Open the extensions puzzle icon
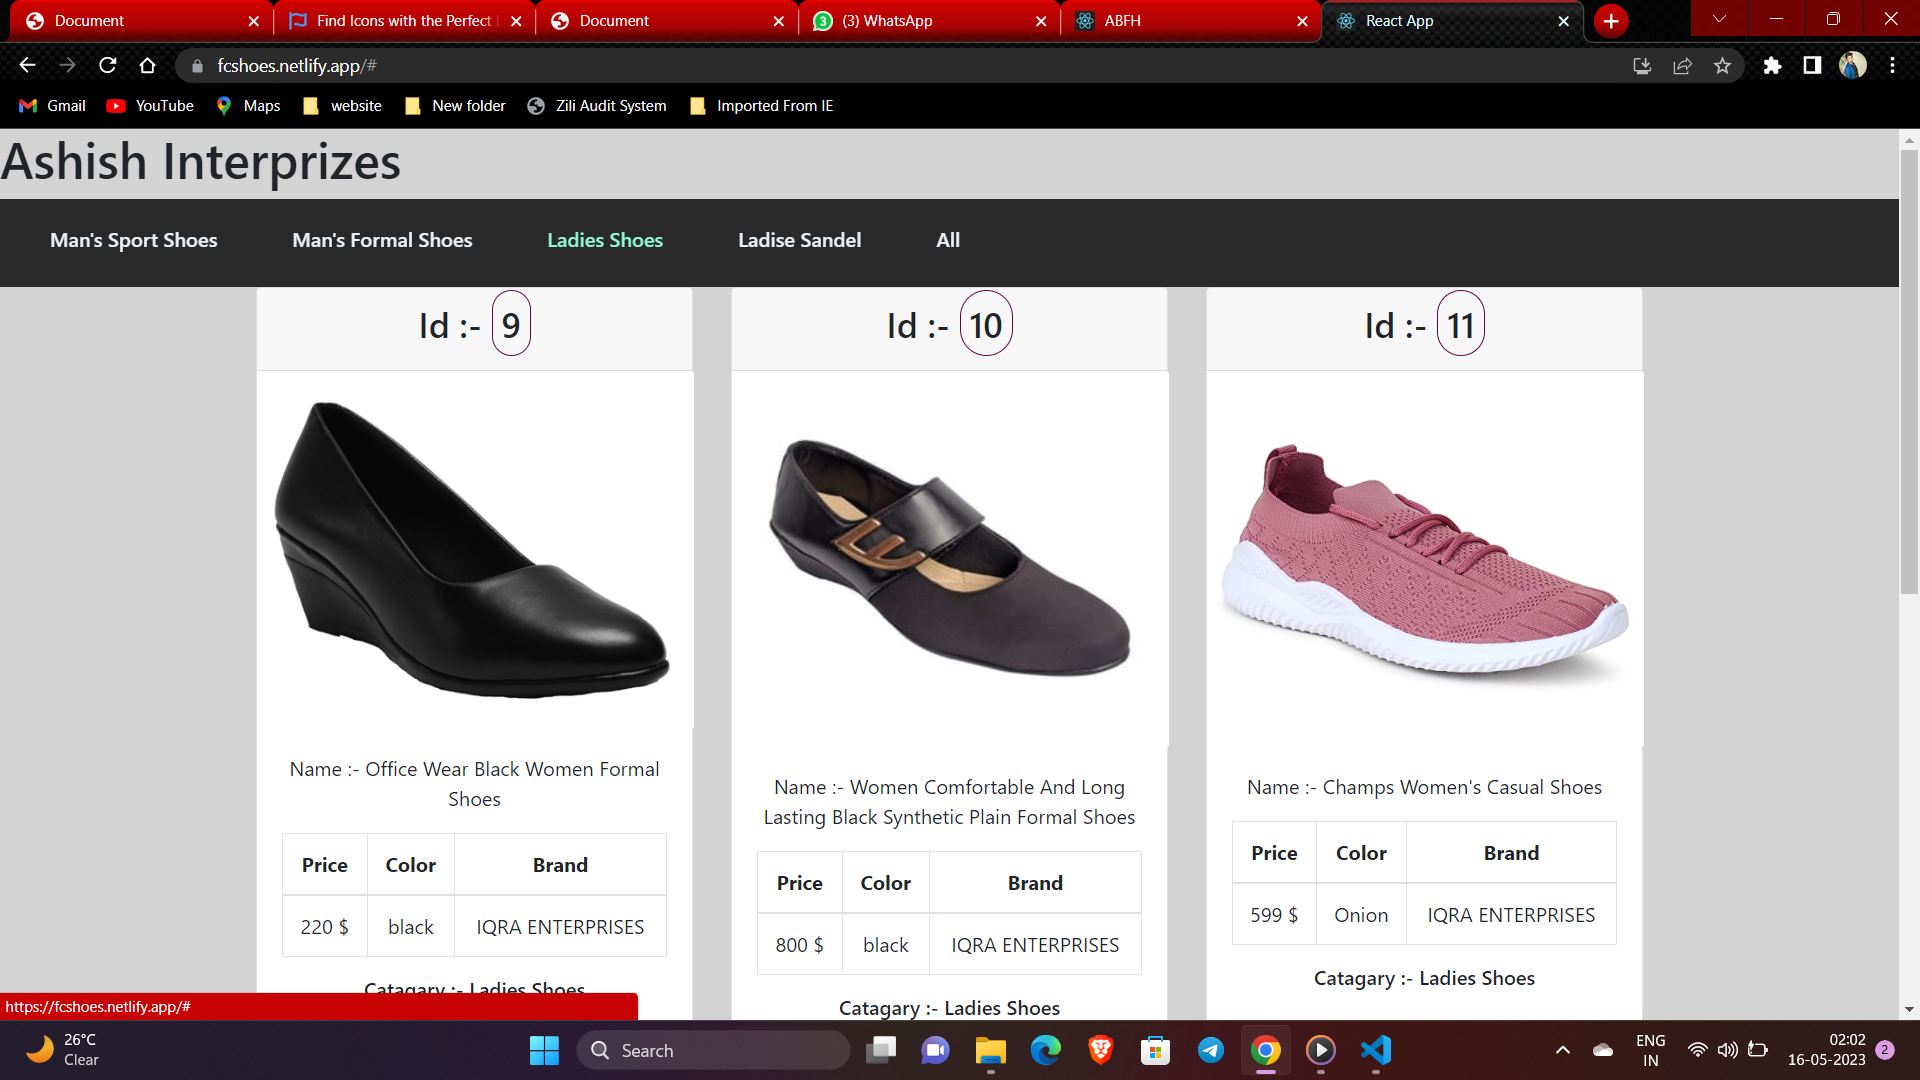 tap(1772, 66)
